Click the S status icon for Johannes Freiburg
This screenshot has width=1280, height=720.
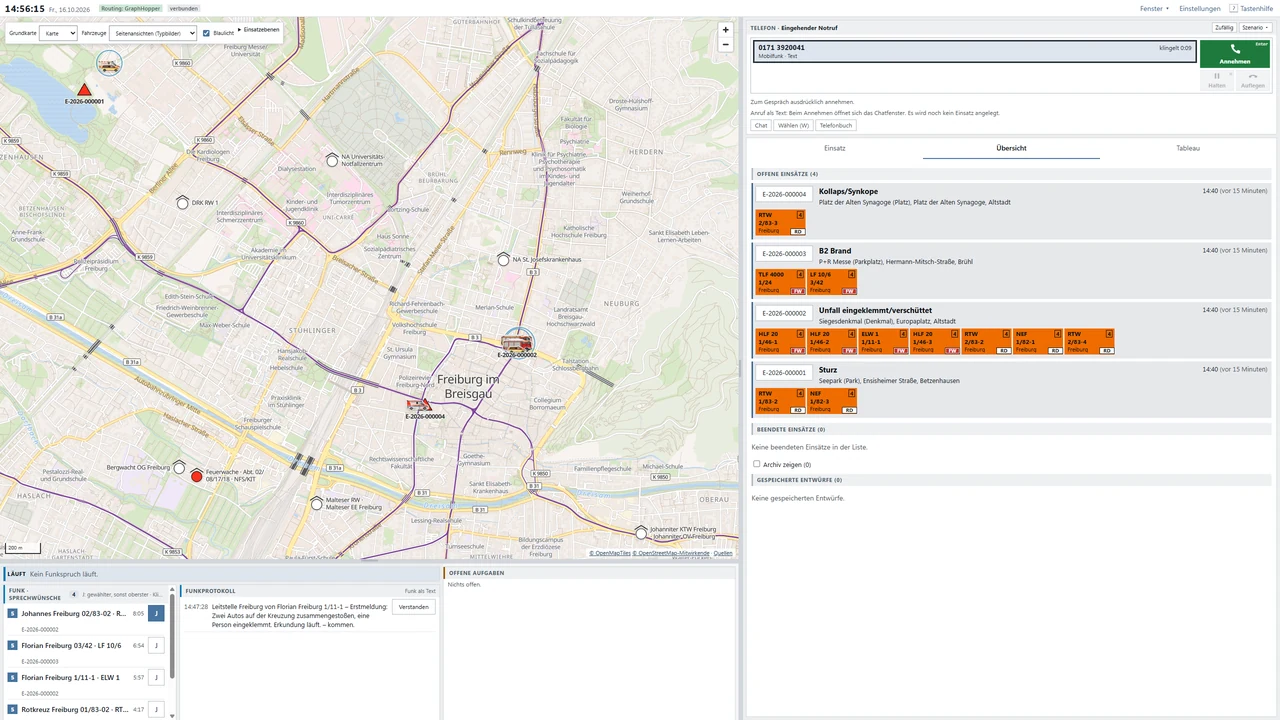[12, 614]
